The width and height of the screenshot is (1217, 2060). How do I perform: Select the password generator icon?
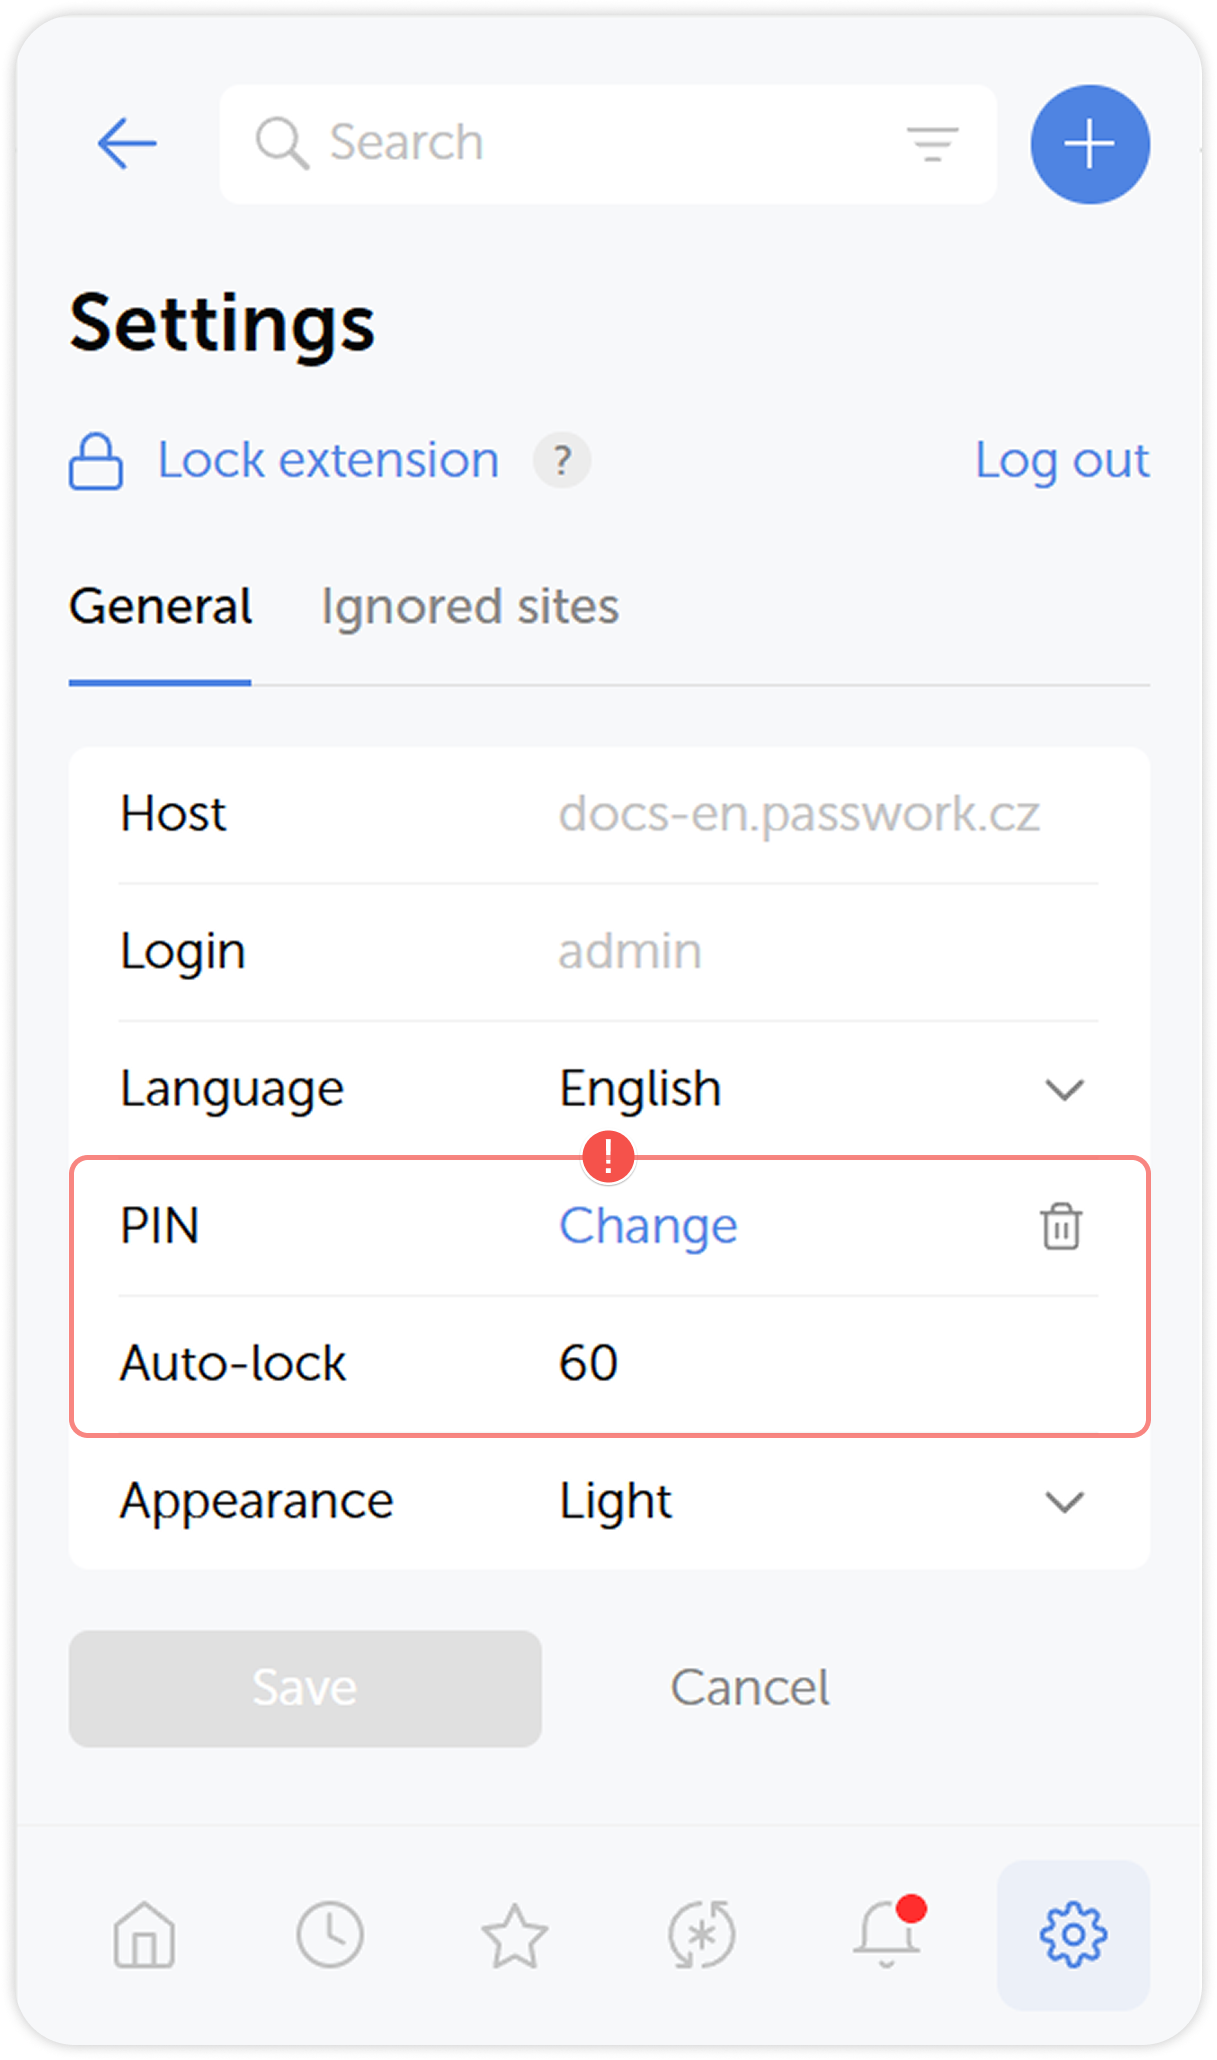[700, 1935]
